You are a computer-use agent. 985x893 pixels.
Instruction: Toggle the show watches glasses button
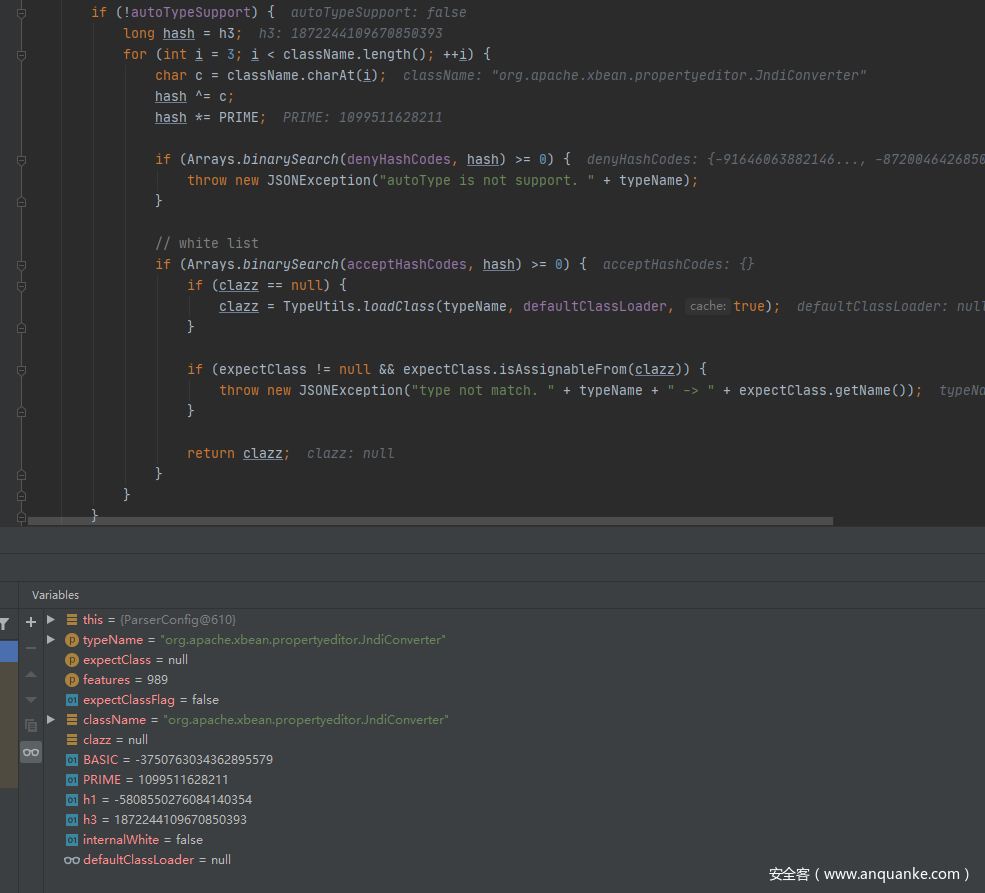(31, 752)
